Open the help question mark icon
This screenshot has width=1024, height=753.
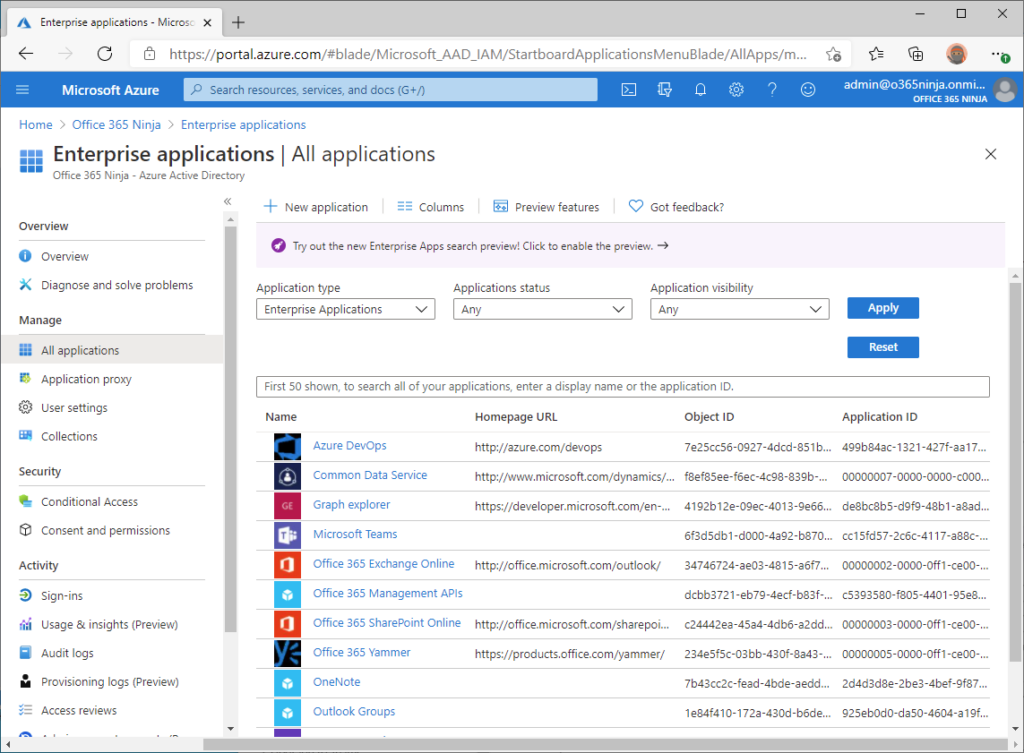[772, 89]
